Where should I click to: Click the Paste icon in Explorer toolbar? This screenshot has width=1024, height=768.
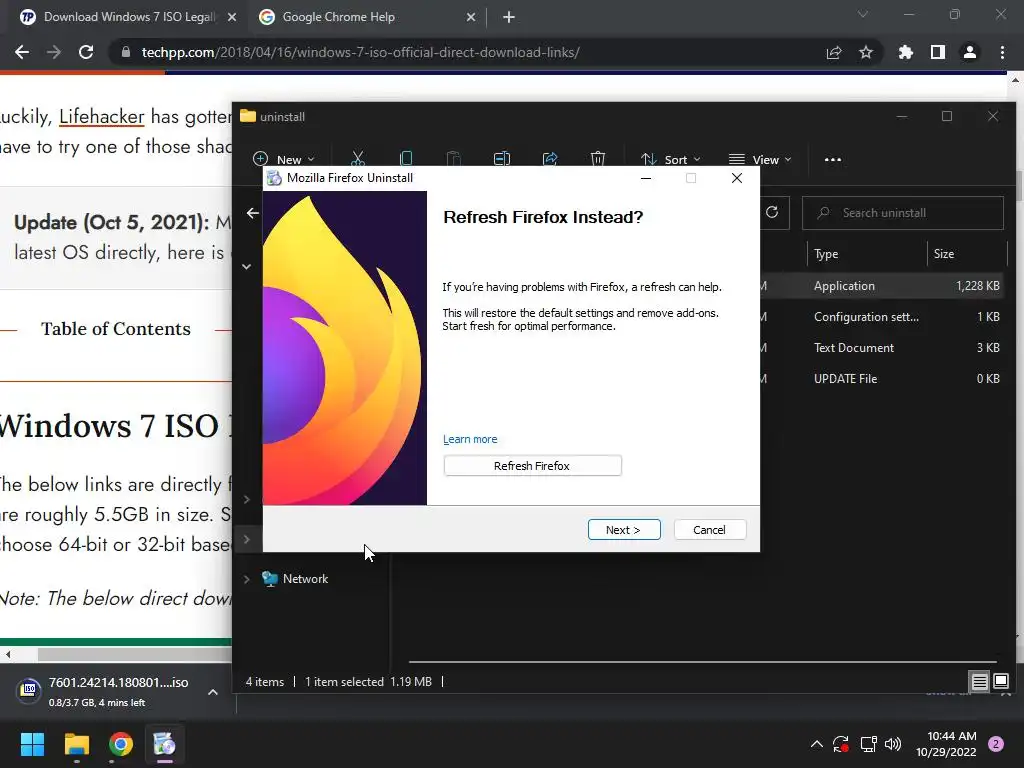[x=453, y=159]
